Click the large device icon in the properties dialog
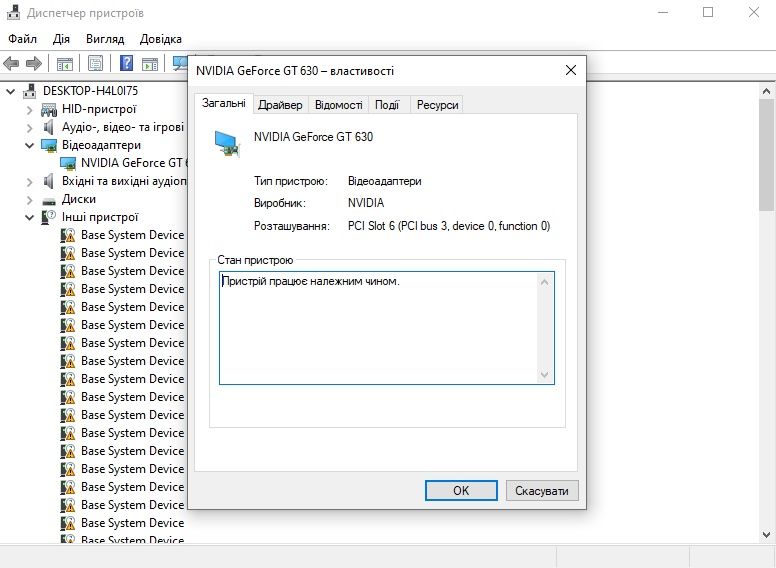 tap(228, 143)
